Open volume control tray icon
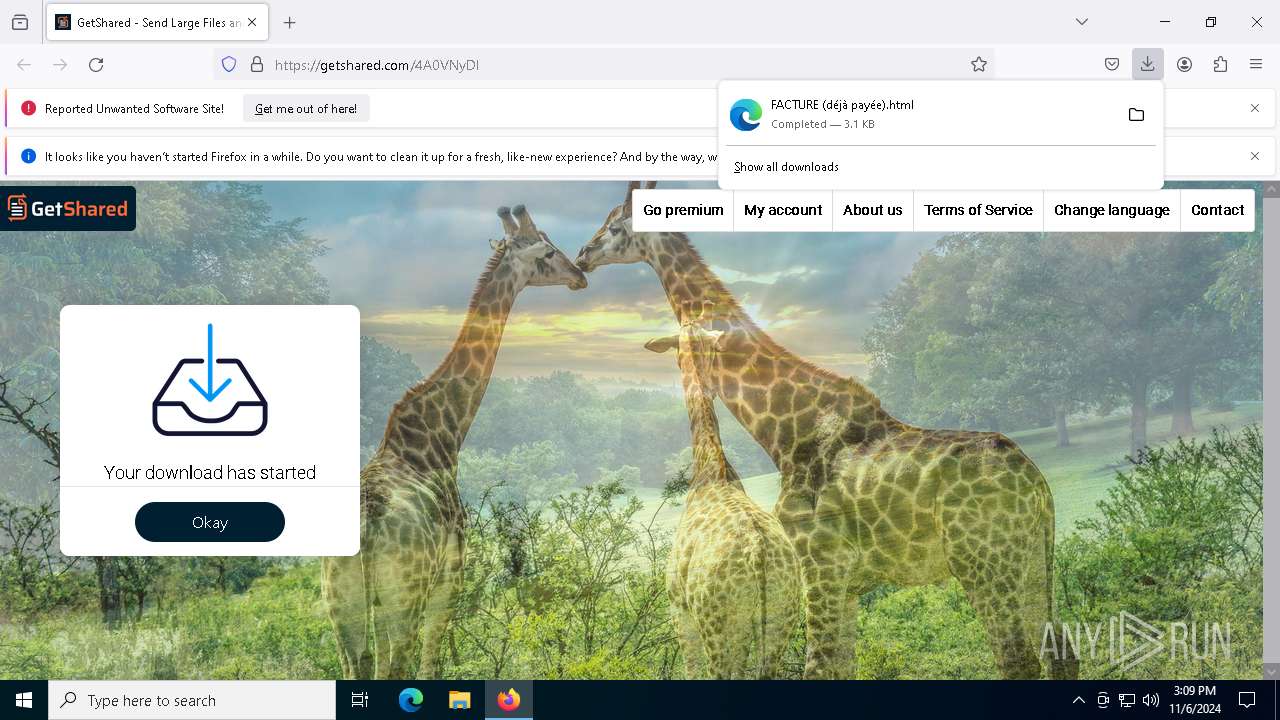 point(1151,700)
